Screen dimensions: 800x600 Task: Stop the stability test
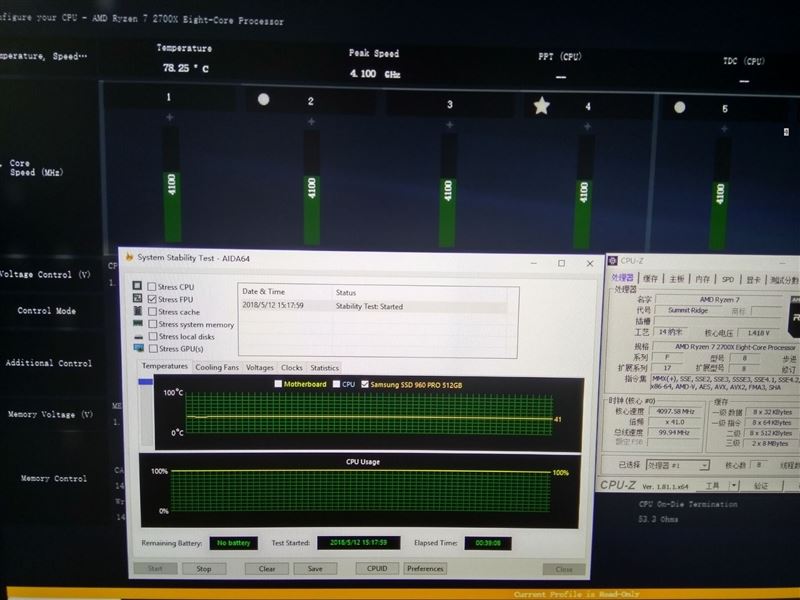204,568
